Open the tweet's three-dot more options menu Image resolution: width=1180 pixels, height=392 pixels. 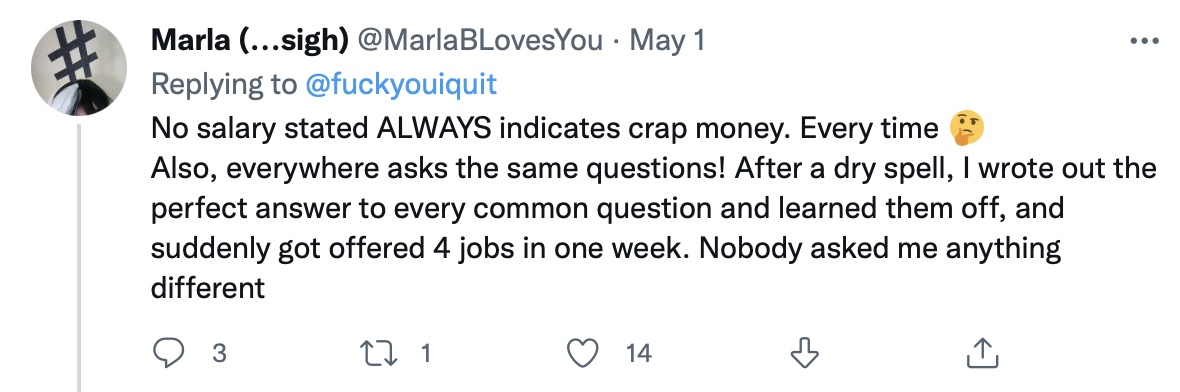(x=1144, y=41)
